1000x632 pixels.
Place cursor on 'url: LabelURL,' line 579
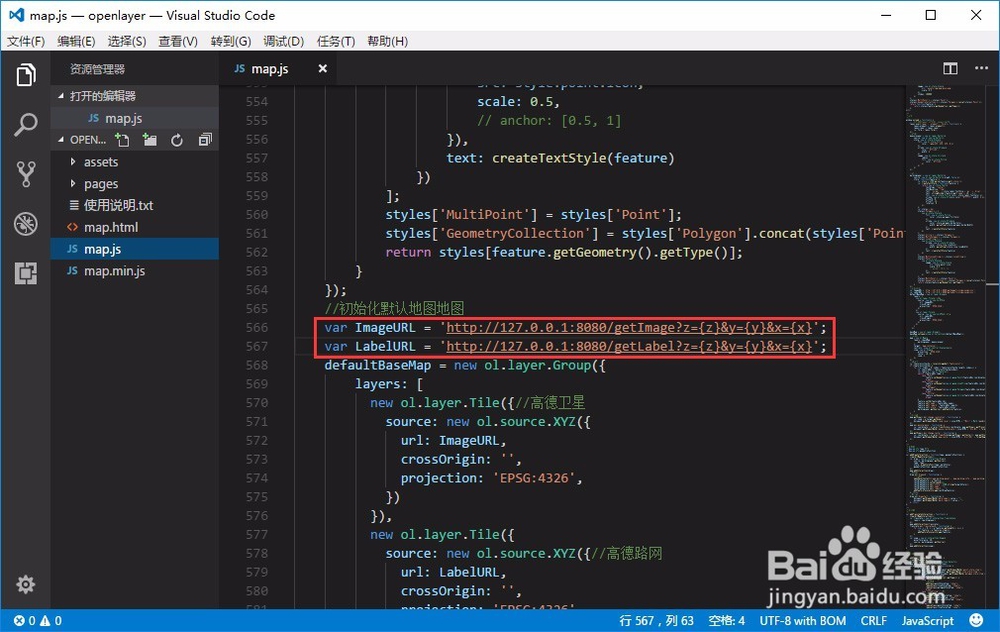coord(453,572)
